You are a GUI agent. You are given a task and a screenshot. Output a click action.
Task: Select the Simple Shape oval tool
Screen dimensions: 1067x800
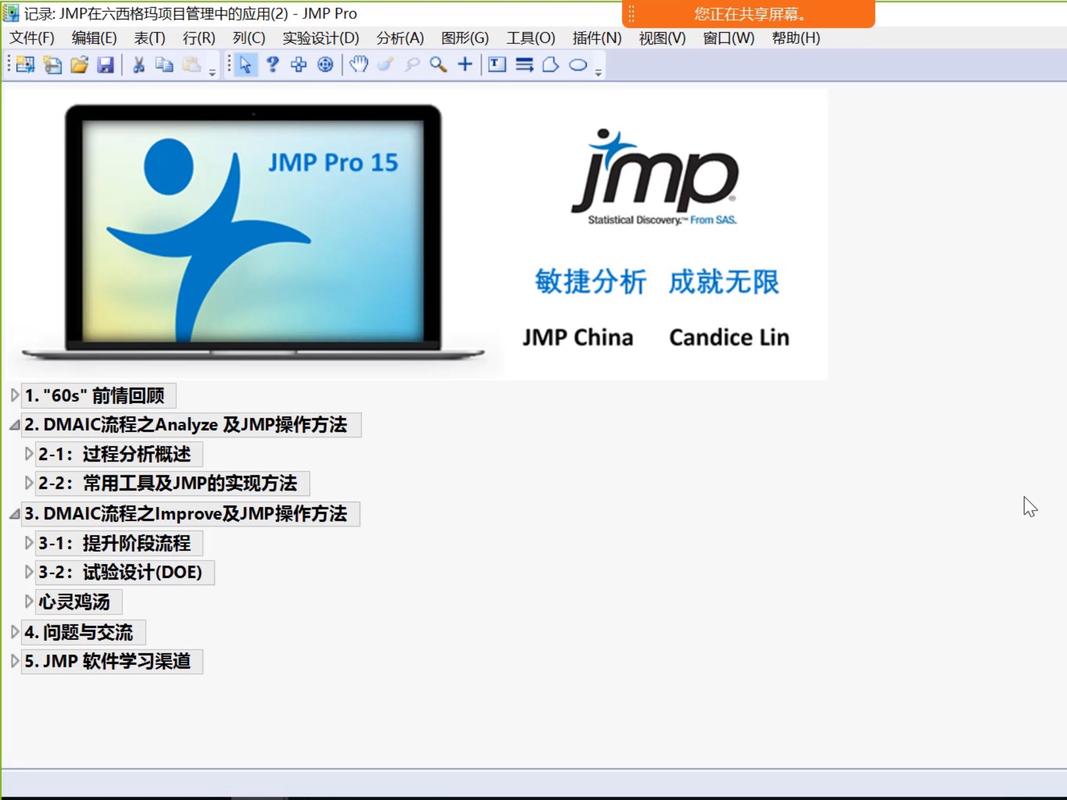coord(578,65)
